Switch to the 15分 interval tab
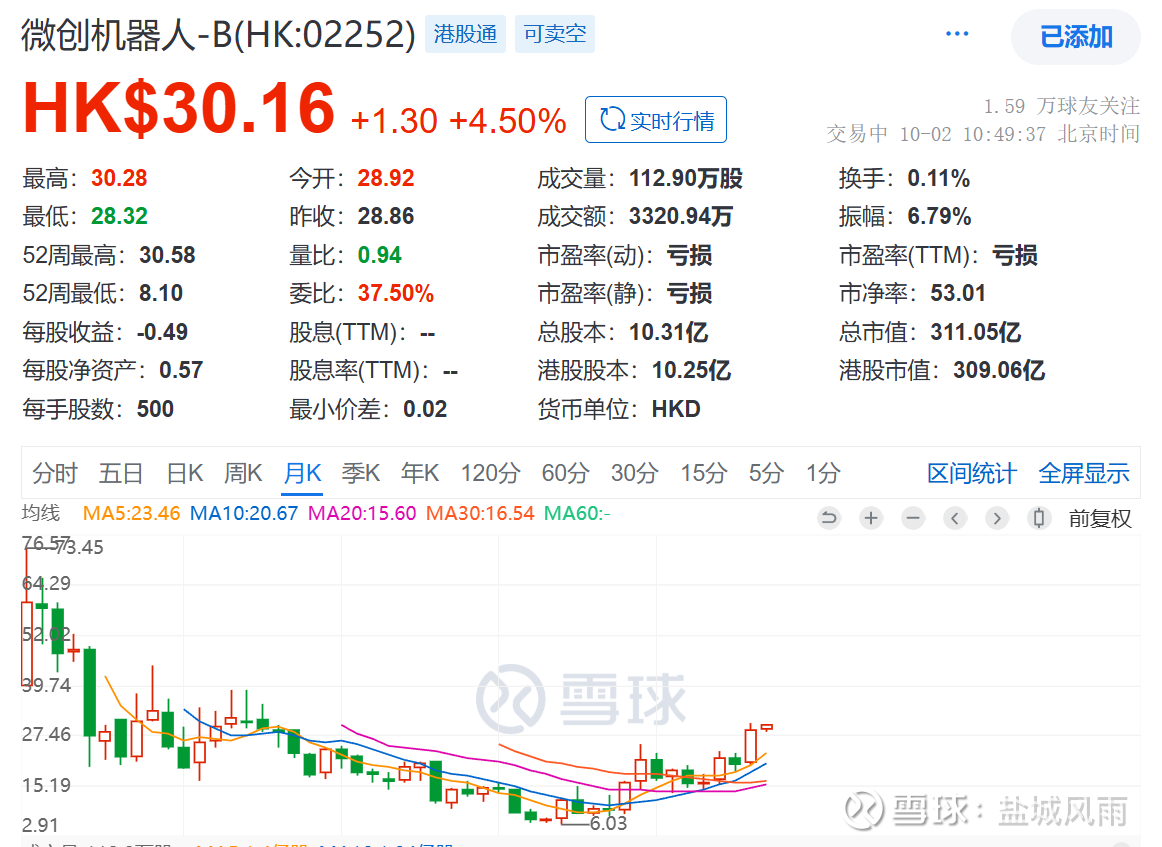The image size is (1162, 847). point(704,473)
